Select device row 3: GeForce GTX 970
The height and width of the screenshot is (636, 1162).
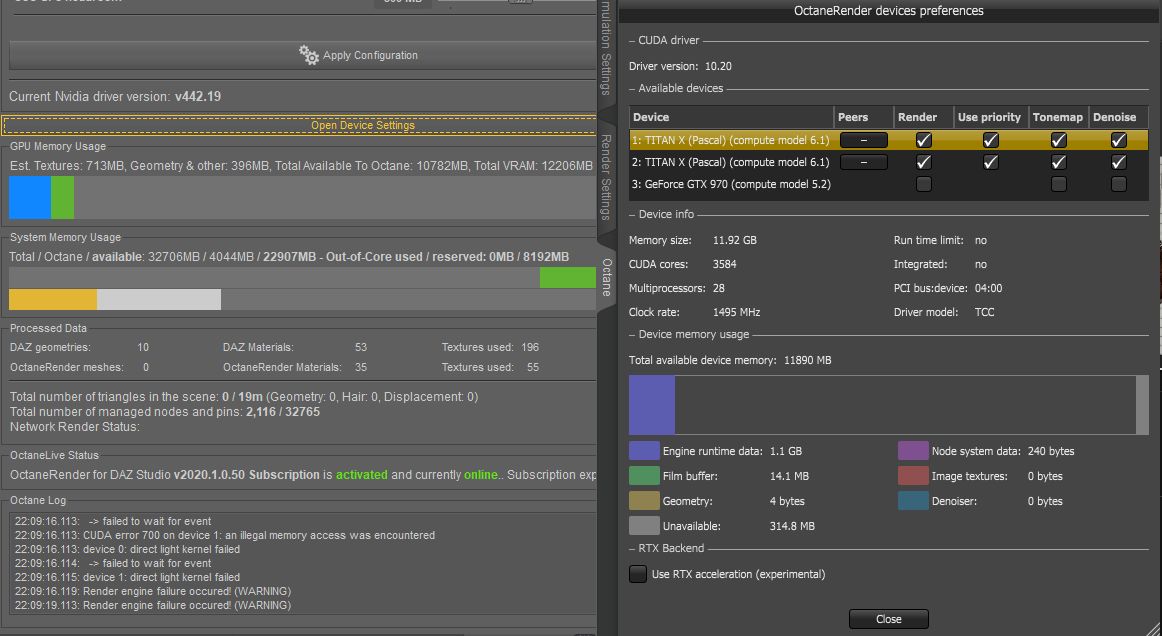coord(889,184)
